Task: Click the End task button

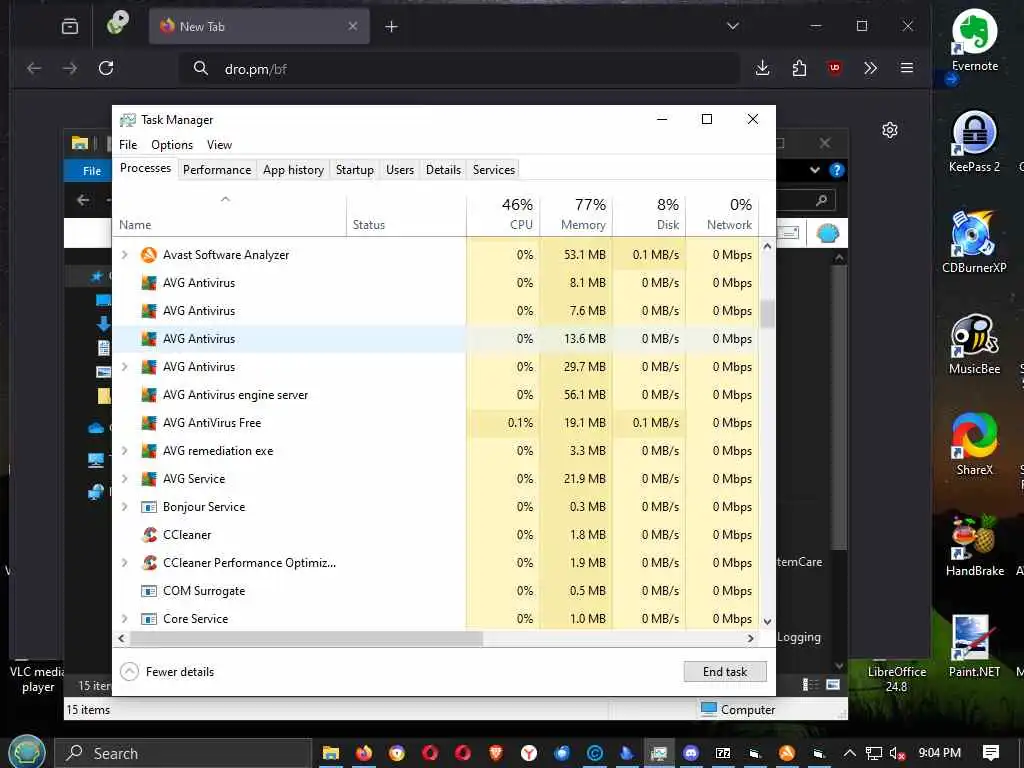Action: tap(725, 671)
